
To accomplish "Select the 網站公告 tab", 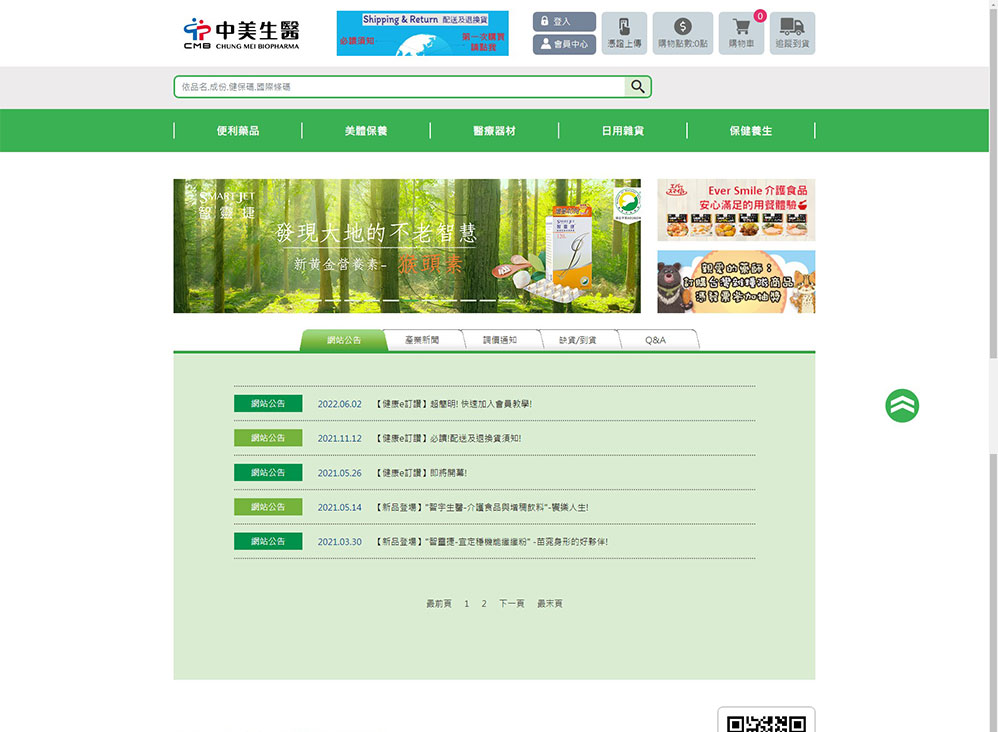I will 344,340.
